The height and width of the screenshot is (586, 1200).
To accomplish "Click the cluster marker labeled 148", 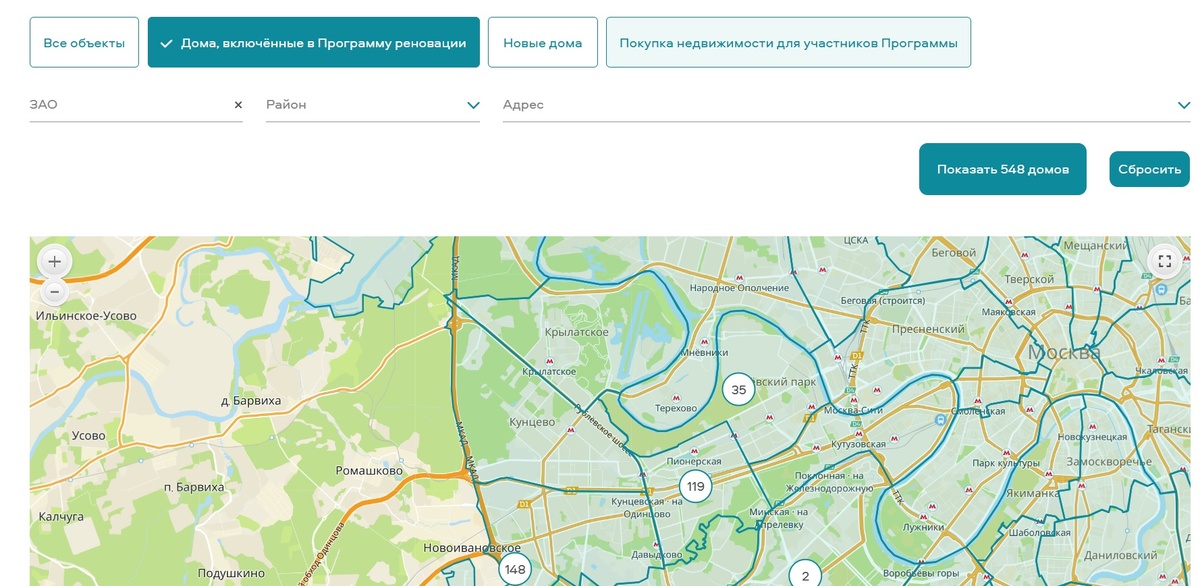I will pos(515,569).
